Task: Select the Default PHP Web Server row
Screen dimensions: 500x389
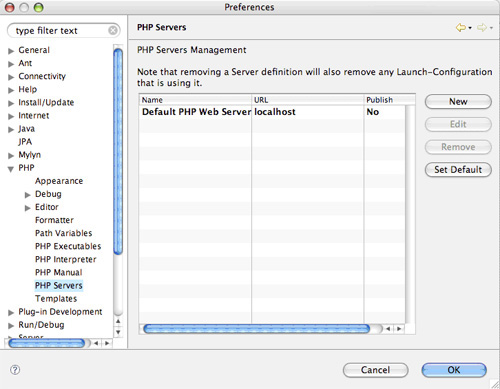Action: pos(272,112)
